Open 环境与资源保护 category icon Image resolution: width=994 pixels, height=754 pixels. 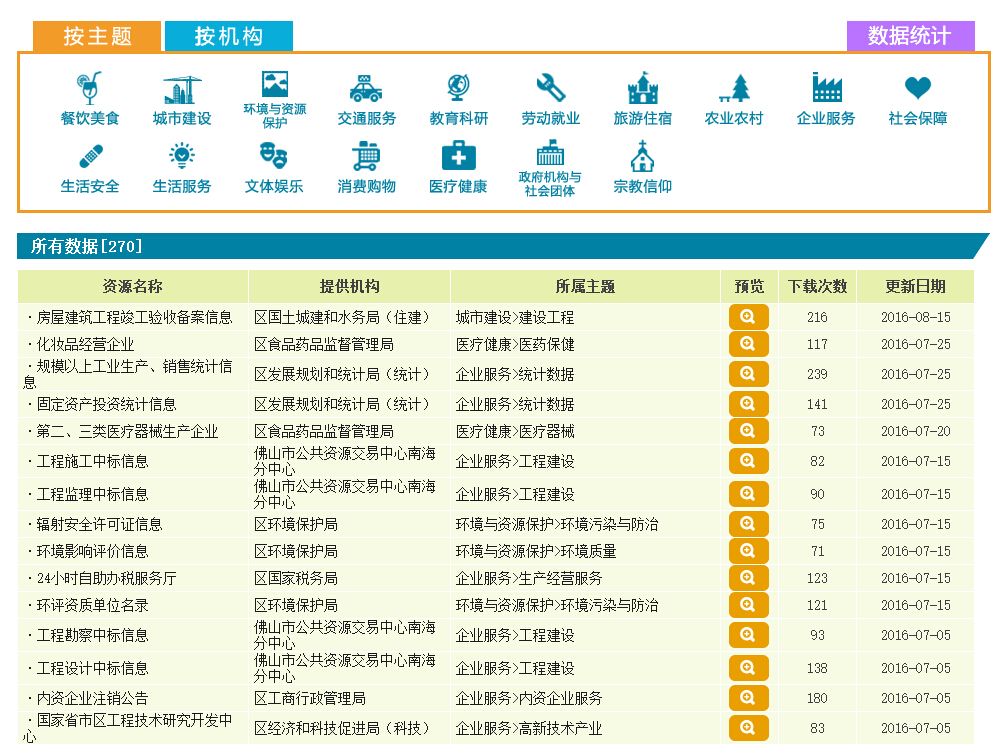pyautogui.click(x=275, y=84)
